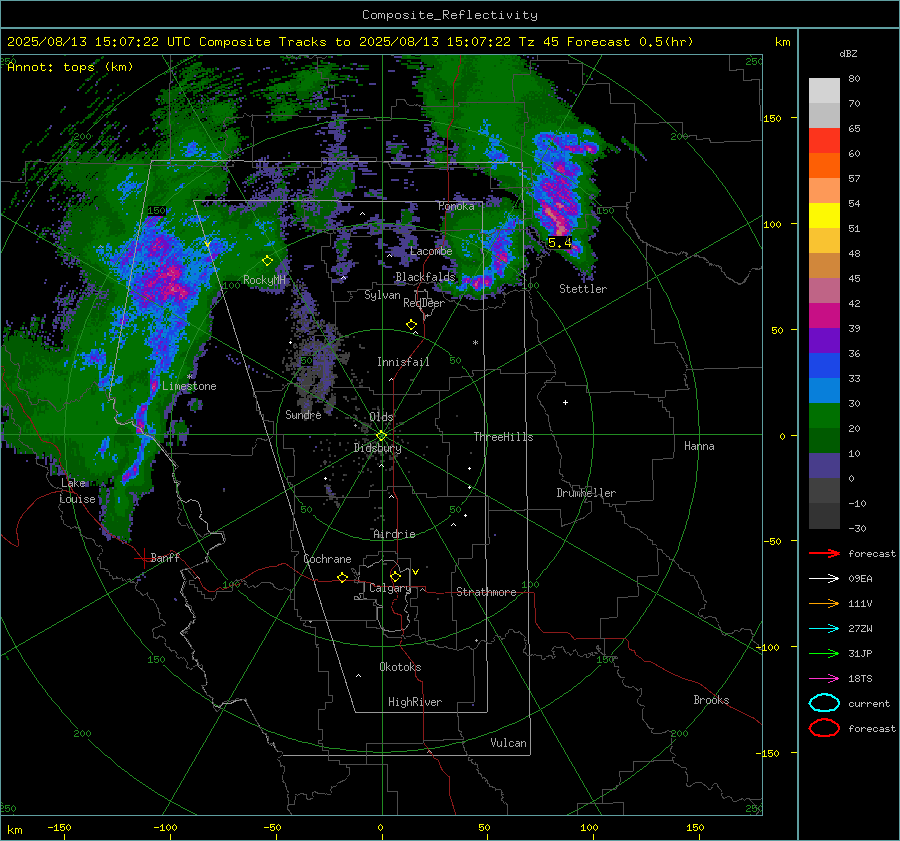Viewport: 900px width, 841px height.
Task: Click the white 09EA arrow in legend
Action: point(824,579)
